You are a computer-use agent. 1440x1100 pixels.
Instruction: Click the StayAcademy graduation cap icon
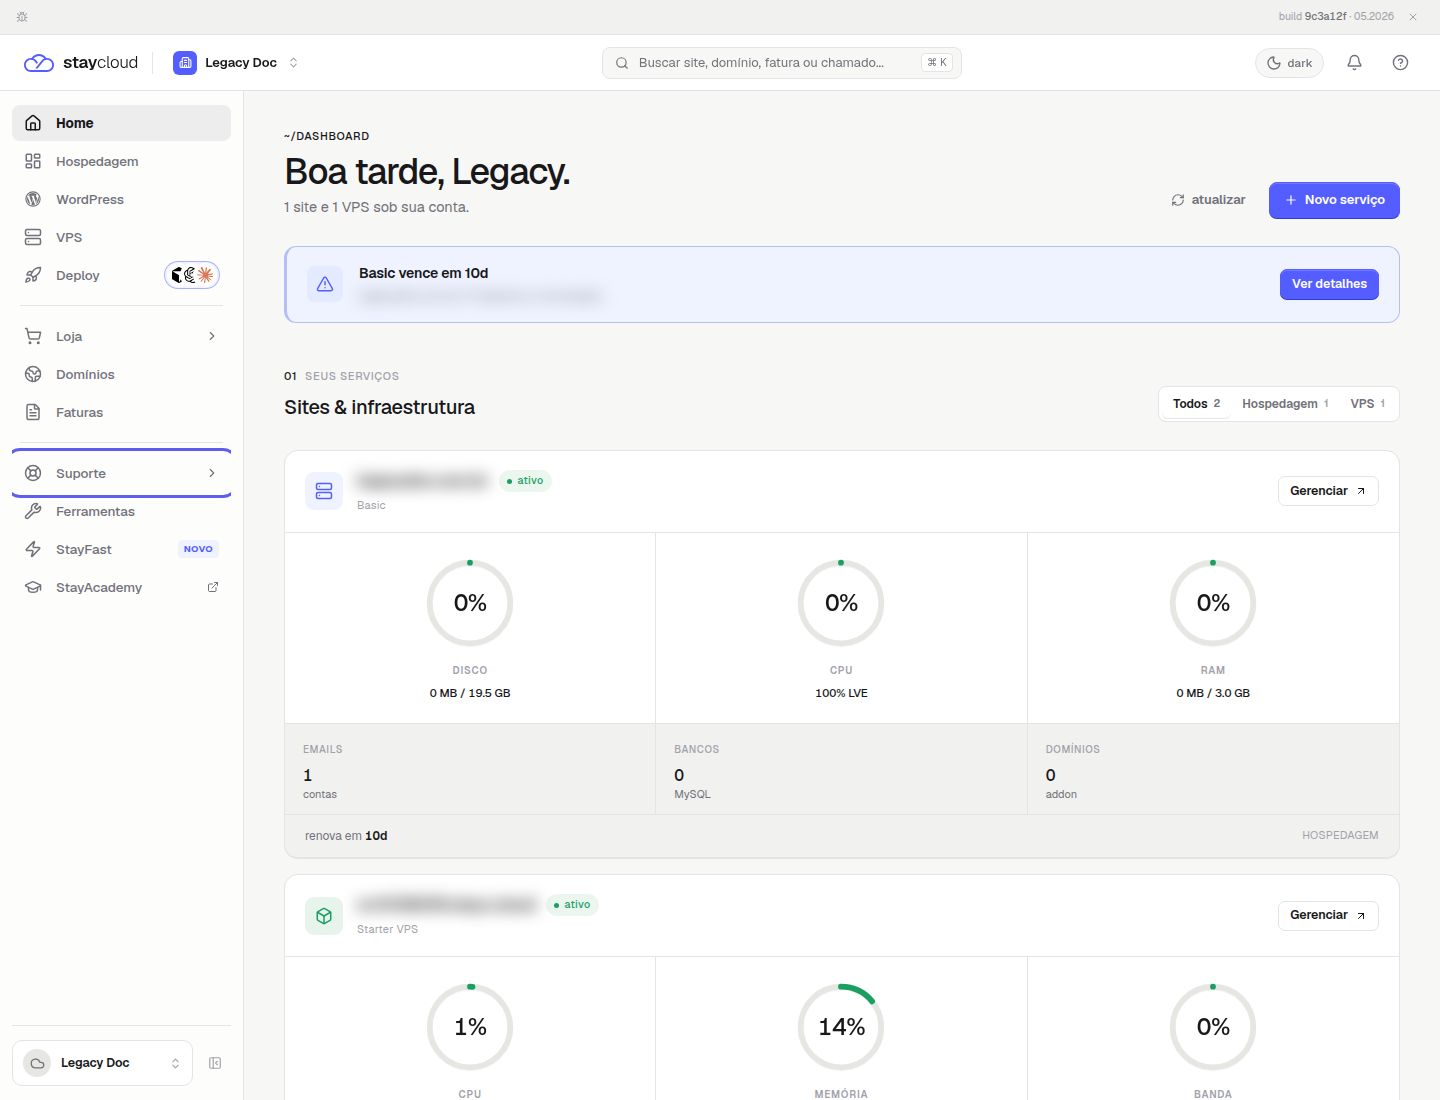click(x=33, y=587)
